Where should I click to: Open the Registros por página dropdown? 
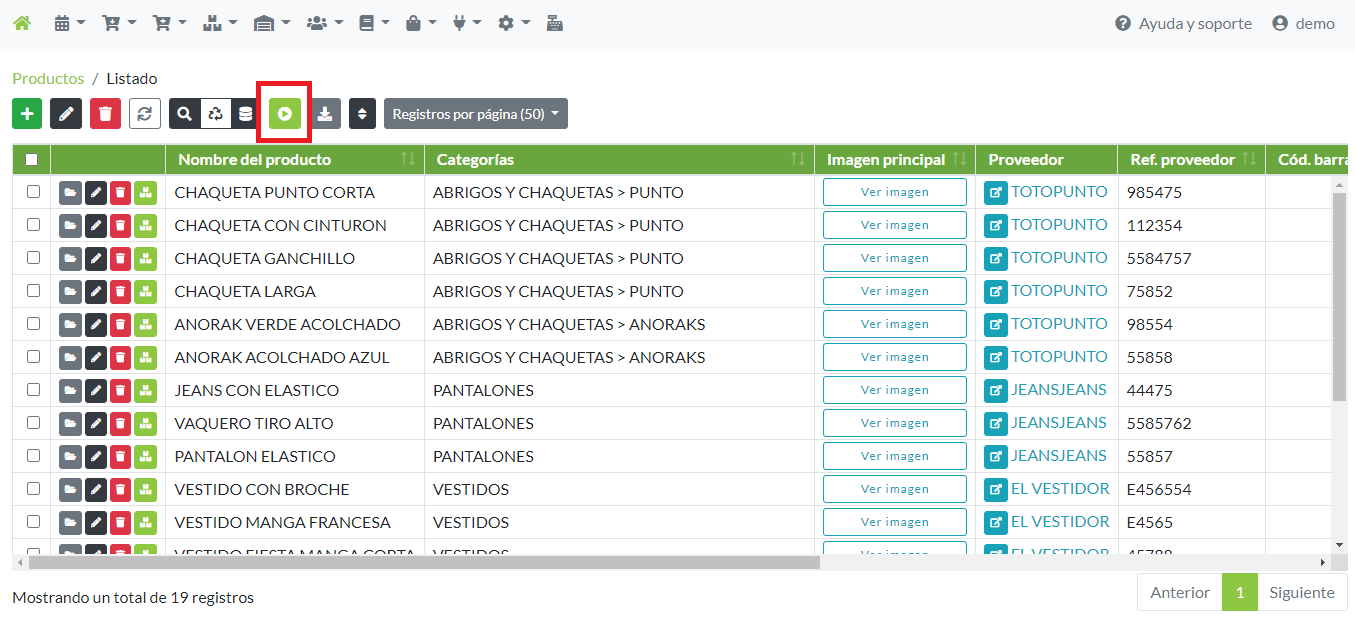pyautogui.click(x=475, y=114)
